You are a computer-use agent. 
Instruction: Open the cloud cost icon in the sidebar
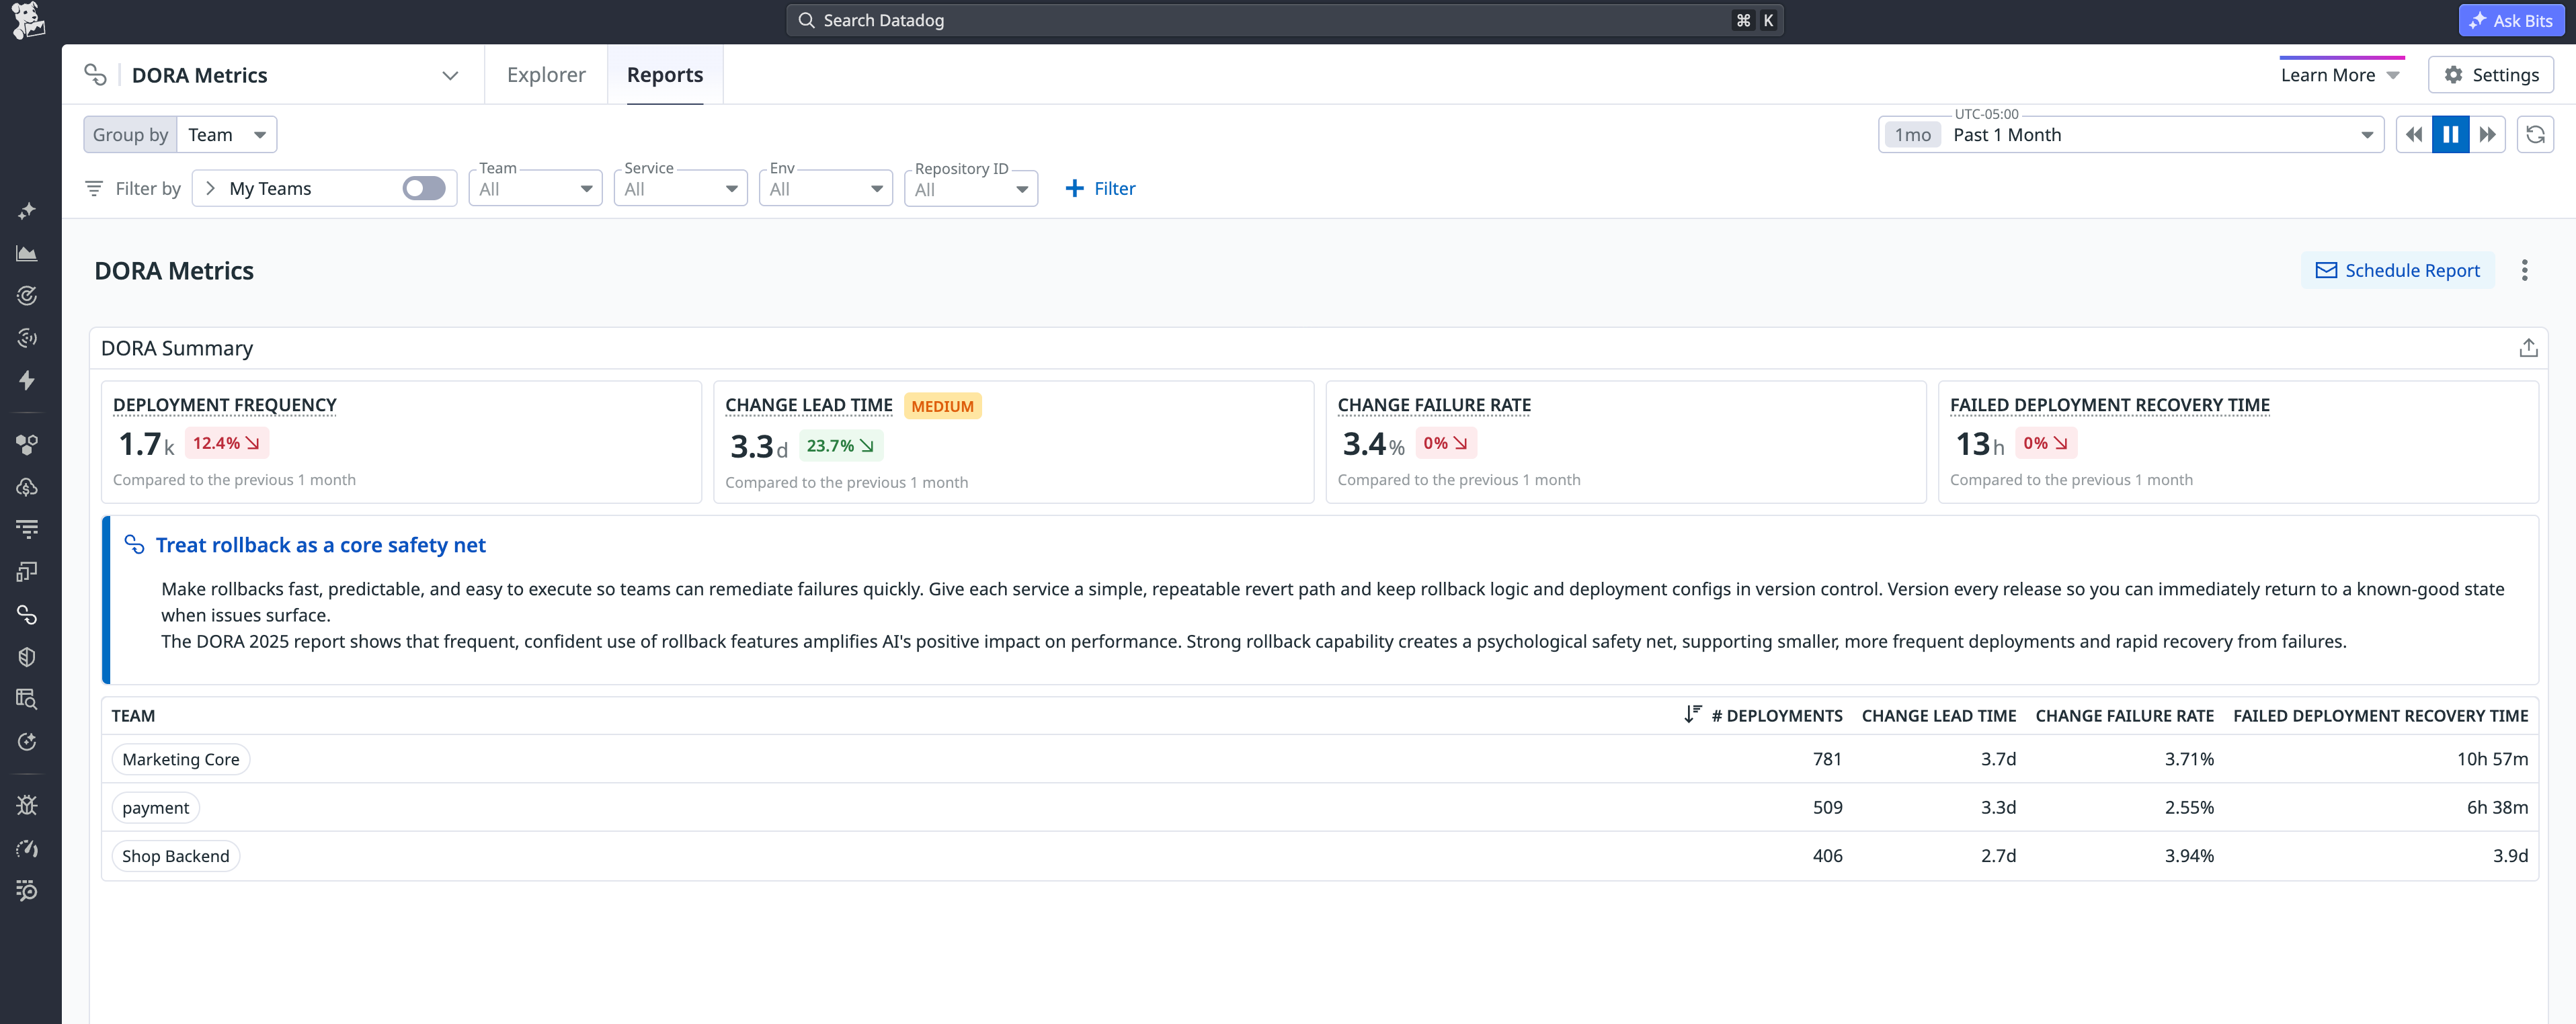(27, 488)
